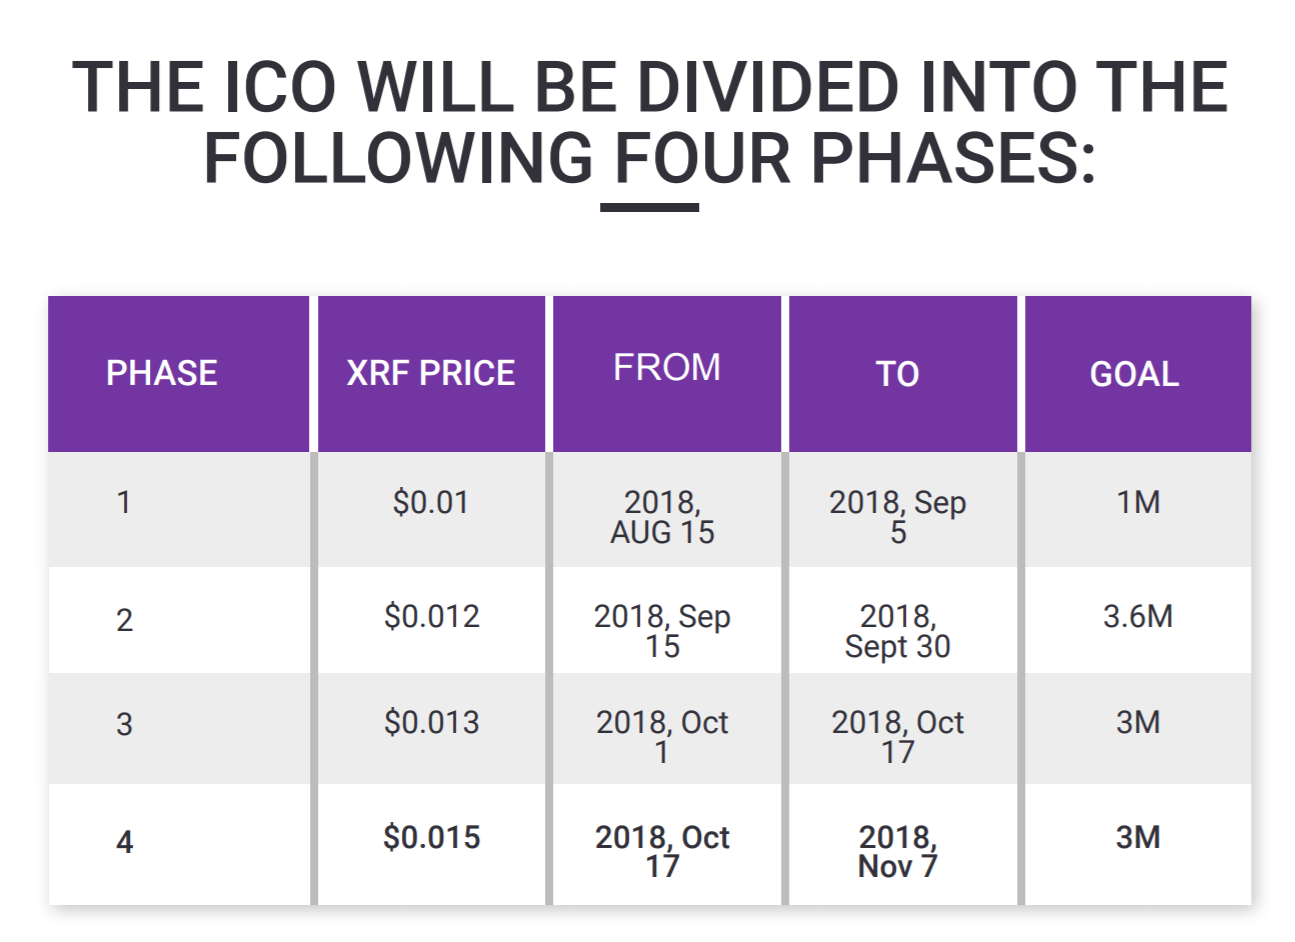The image size is (1295, 942).
Task: Click the GOAL column header
Action: [1134, 374]
